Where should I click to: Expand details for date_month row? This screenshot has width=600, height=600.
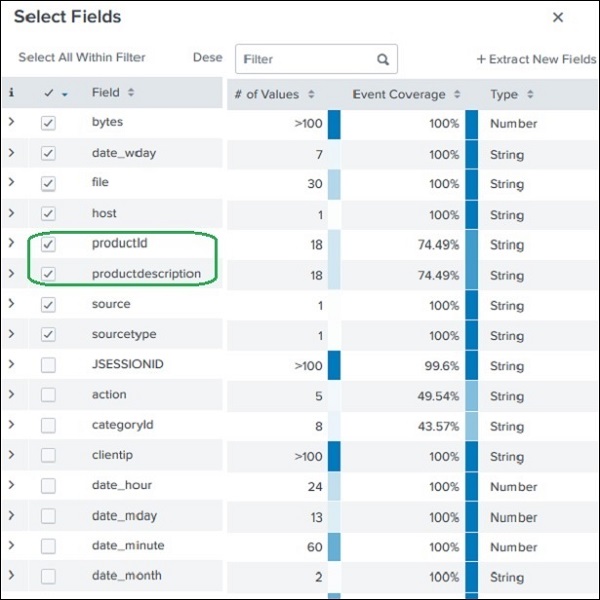point(12,576)
